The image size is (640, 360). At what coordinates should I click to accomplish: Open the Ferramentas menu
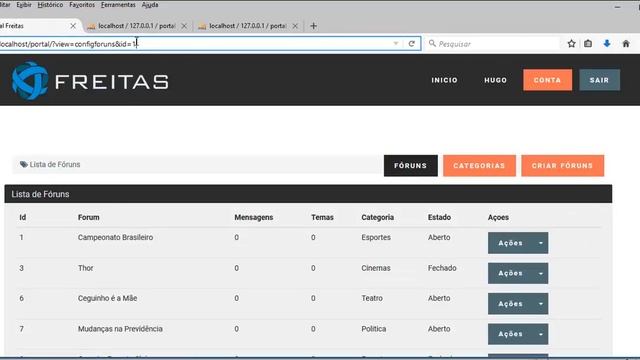click(x=118, y=5)
